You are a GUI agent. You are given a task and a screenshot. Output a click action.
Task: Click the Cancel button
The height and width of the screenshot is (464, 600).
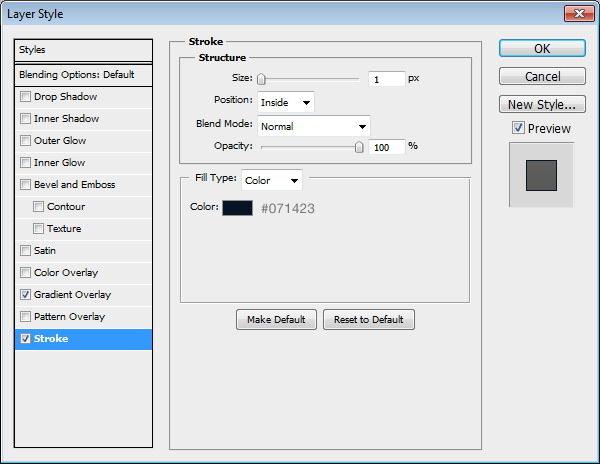542,76
